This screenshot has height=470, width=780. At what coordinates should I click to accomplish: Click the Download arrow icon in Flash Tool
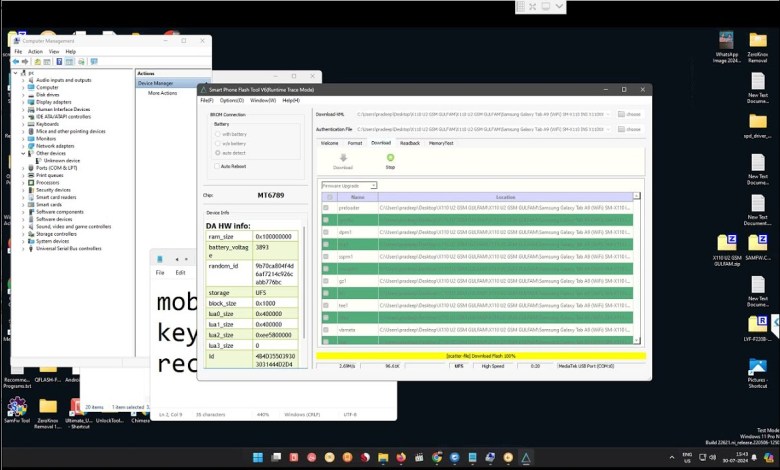(343, 158)
